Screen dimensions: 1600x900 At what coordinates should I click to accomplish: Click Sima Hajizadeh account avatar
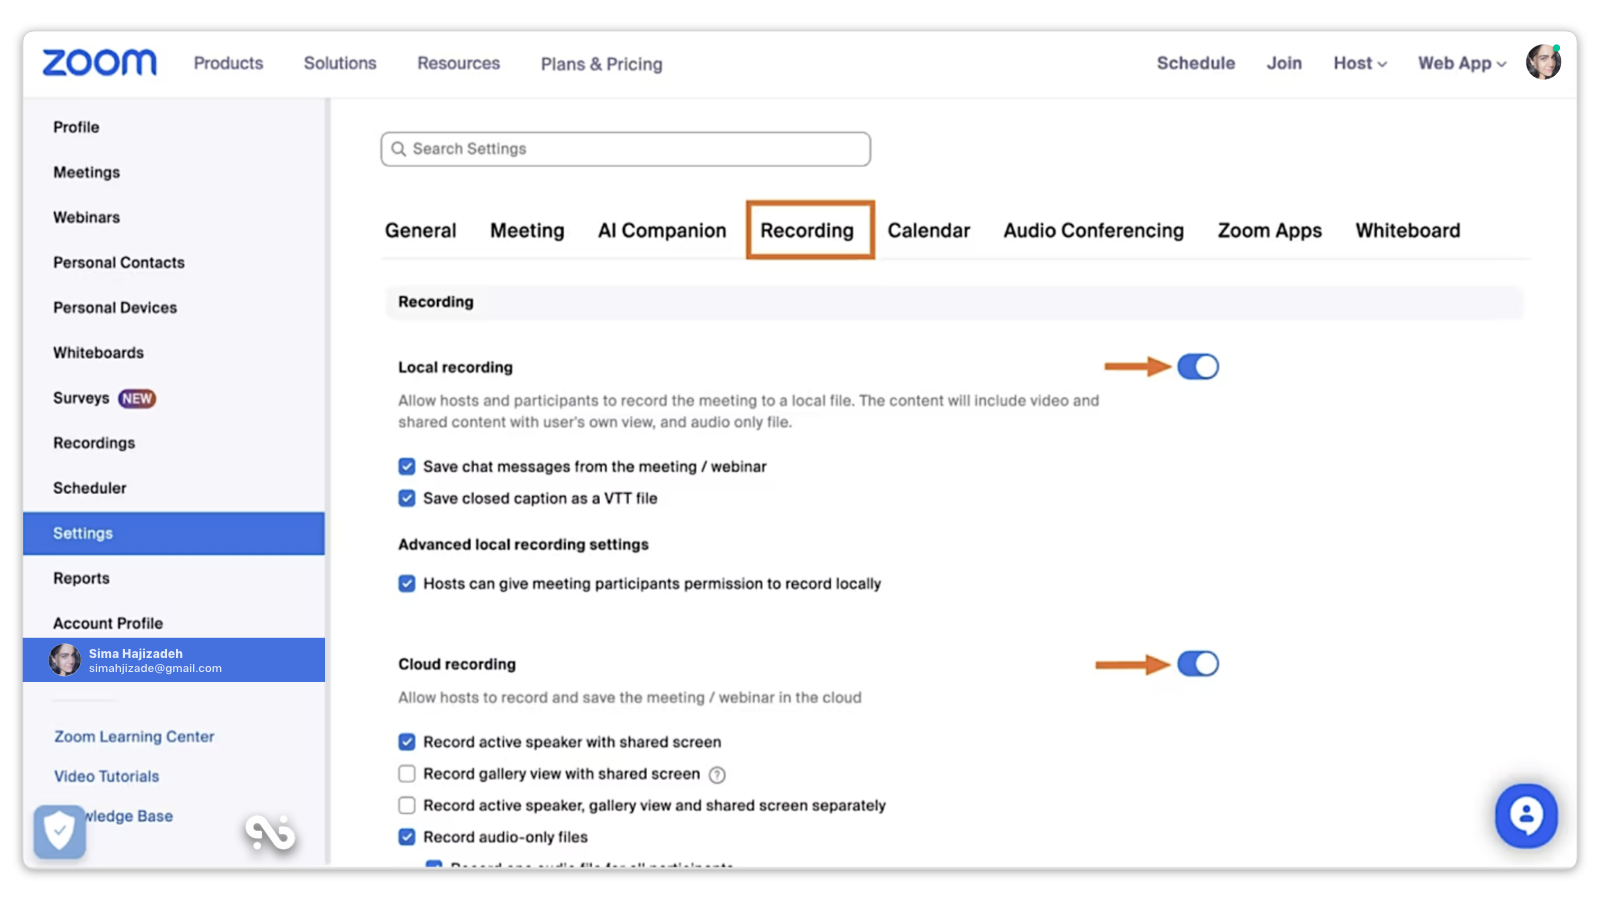[65, 660]
